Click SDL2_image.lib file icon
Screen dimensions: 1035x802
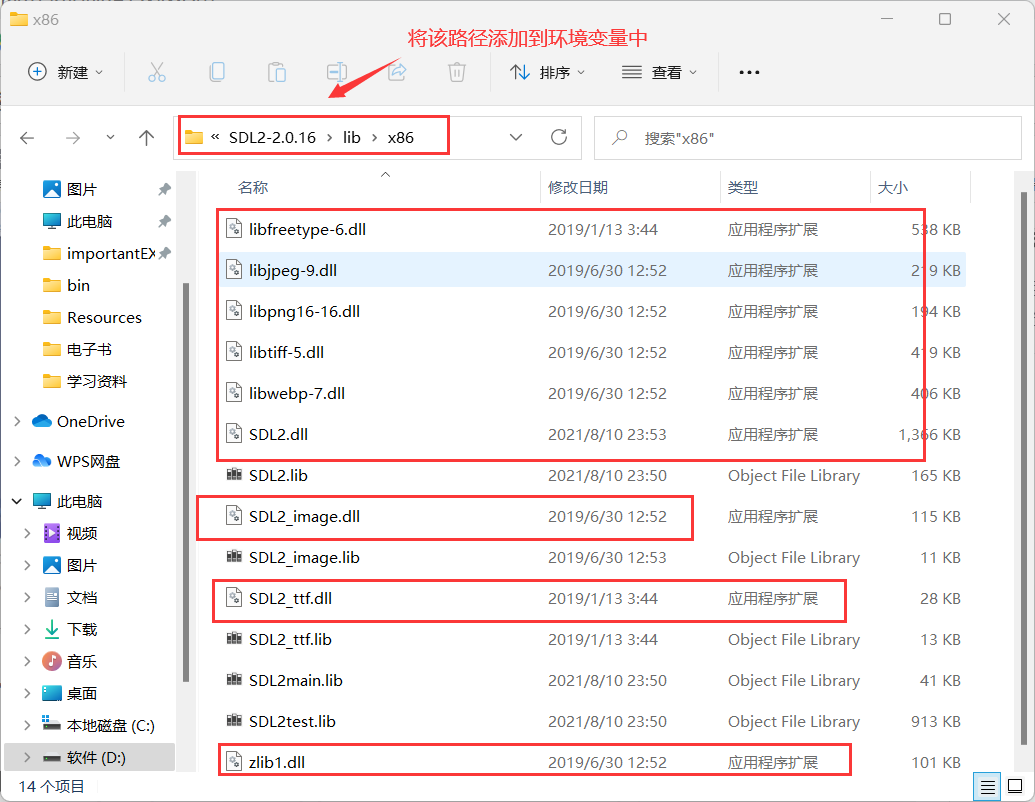[234, 556]
